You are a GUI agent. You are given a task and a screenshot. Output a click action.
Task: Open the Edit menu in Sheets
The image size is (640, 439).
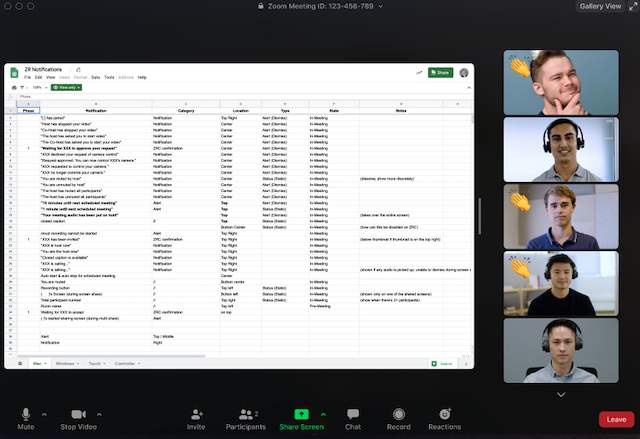[x=38, y=77]
